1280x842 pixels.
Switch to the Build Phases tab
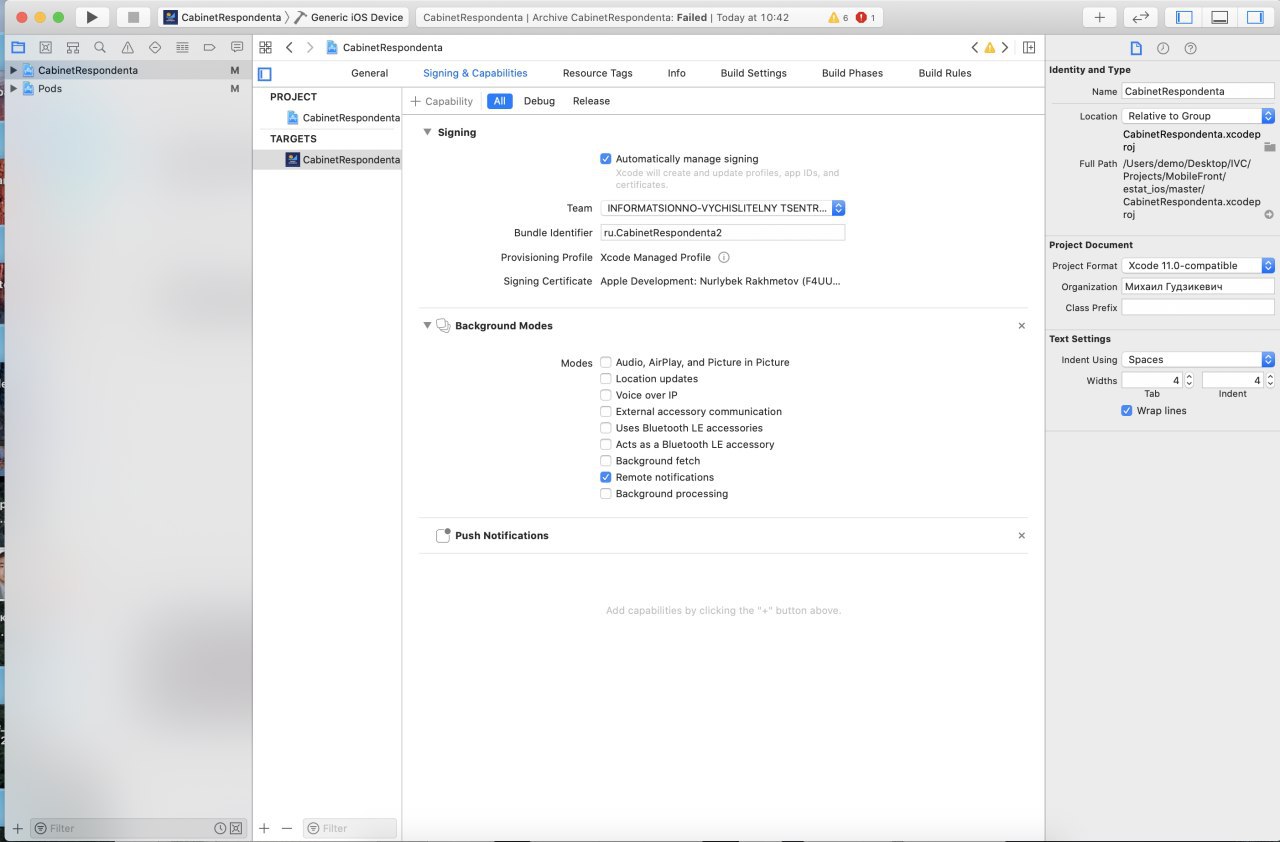[852, 73]
